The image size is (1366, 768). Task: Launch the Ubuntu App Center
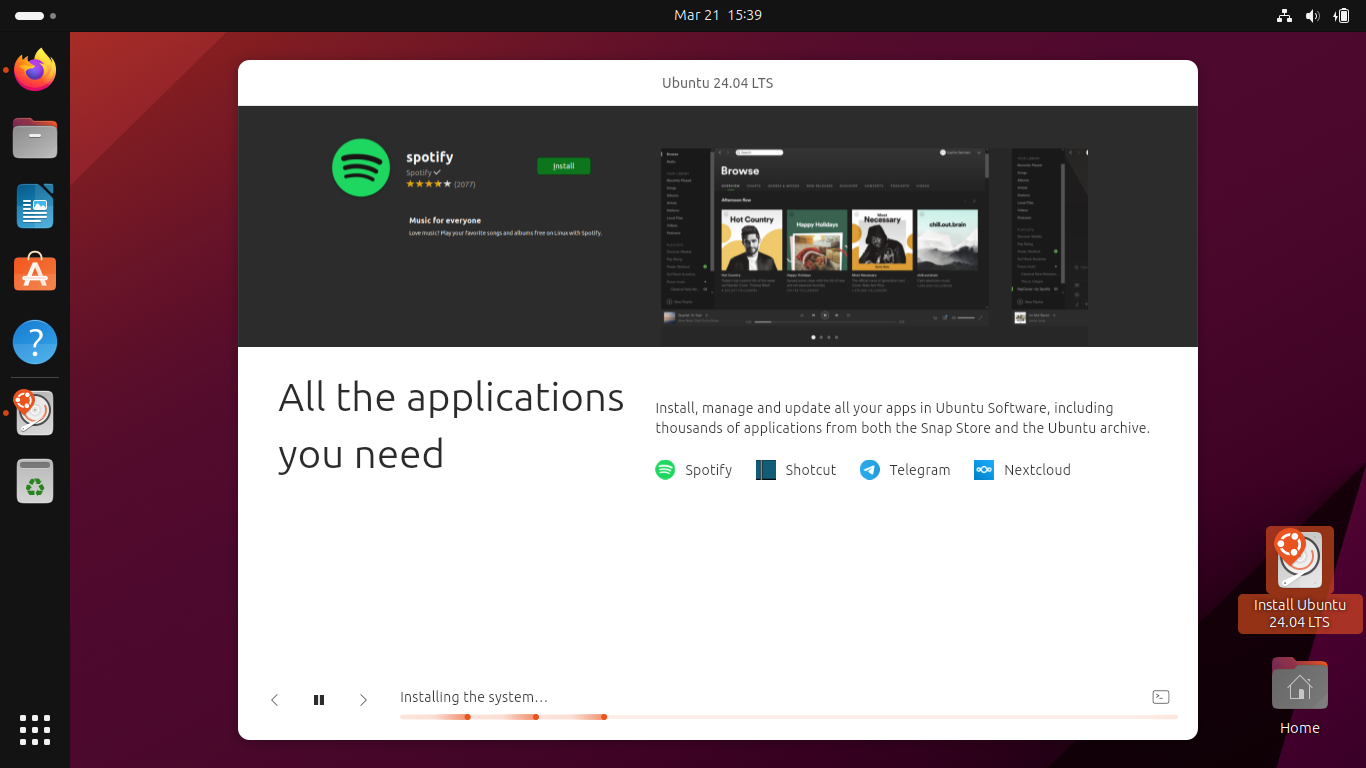tap(34, 272)
